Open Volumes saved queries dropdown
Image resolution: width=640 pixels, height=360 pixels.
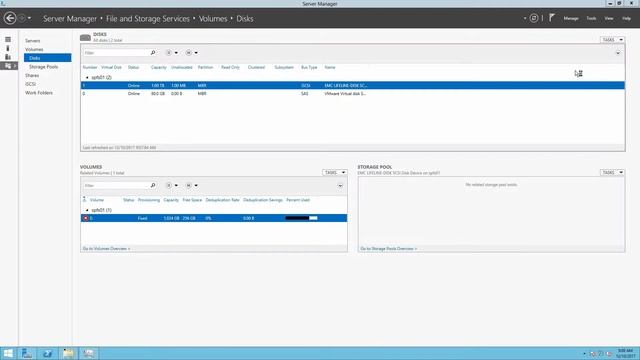tap(191, 185)
